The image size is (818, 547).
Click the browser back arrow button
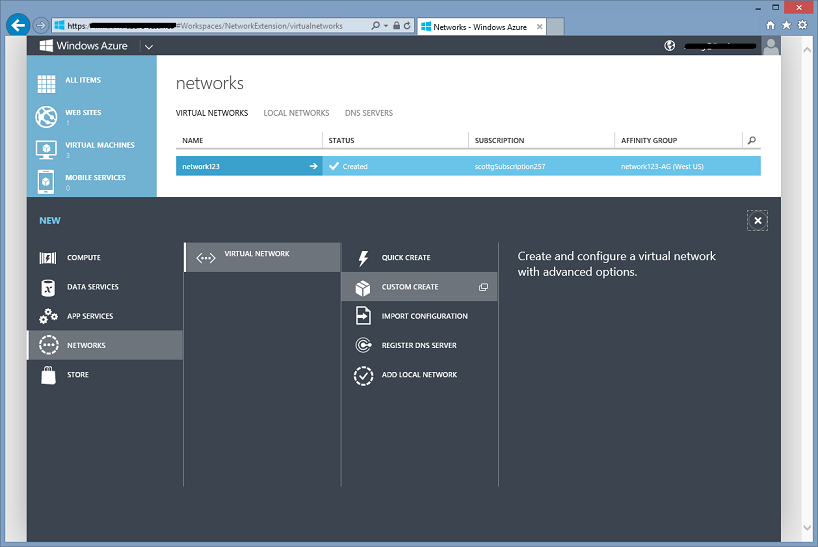click(x=18, y=25)
